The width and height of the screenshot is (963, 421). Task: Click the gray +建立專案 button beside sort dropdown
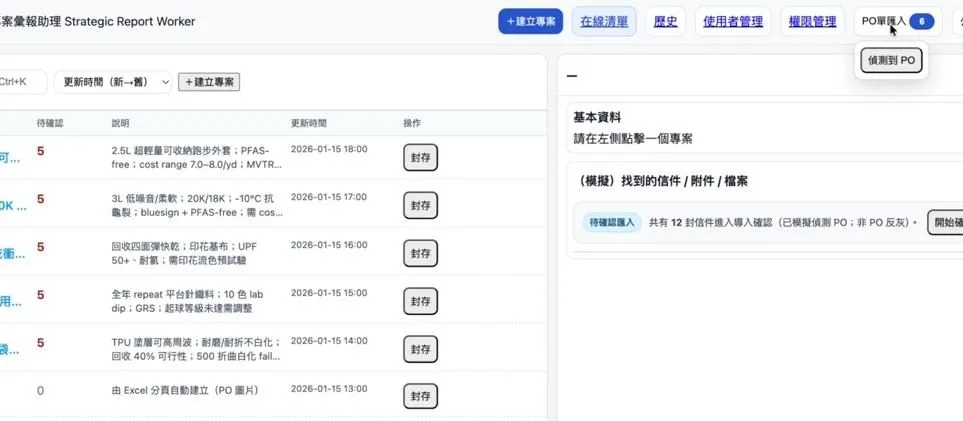[x=209, y=82]
